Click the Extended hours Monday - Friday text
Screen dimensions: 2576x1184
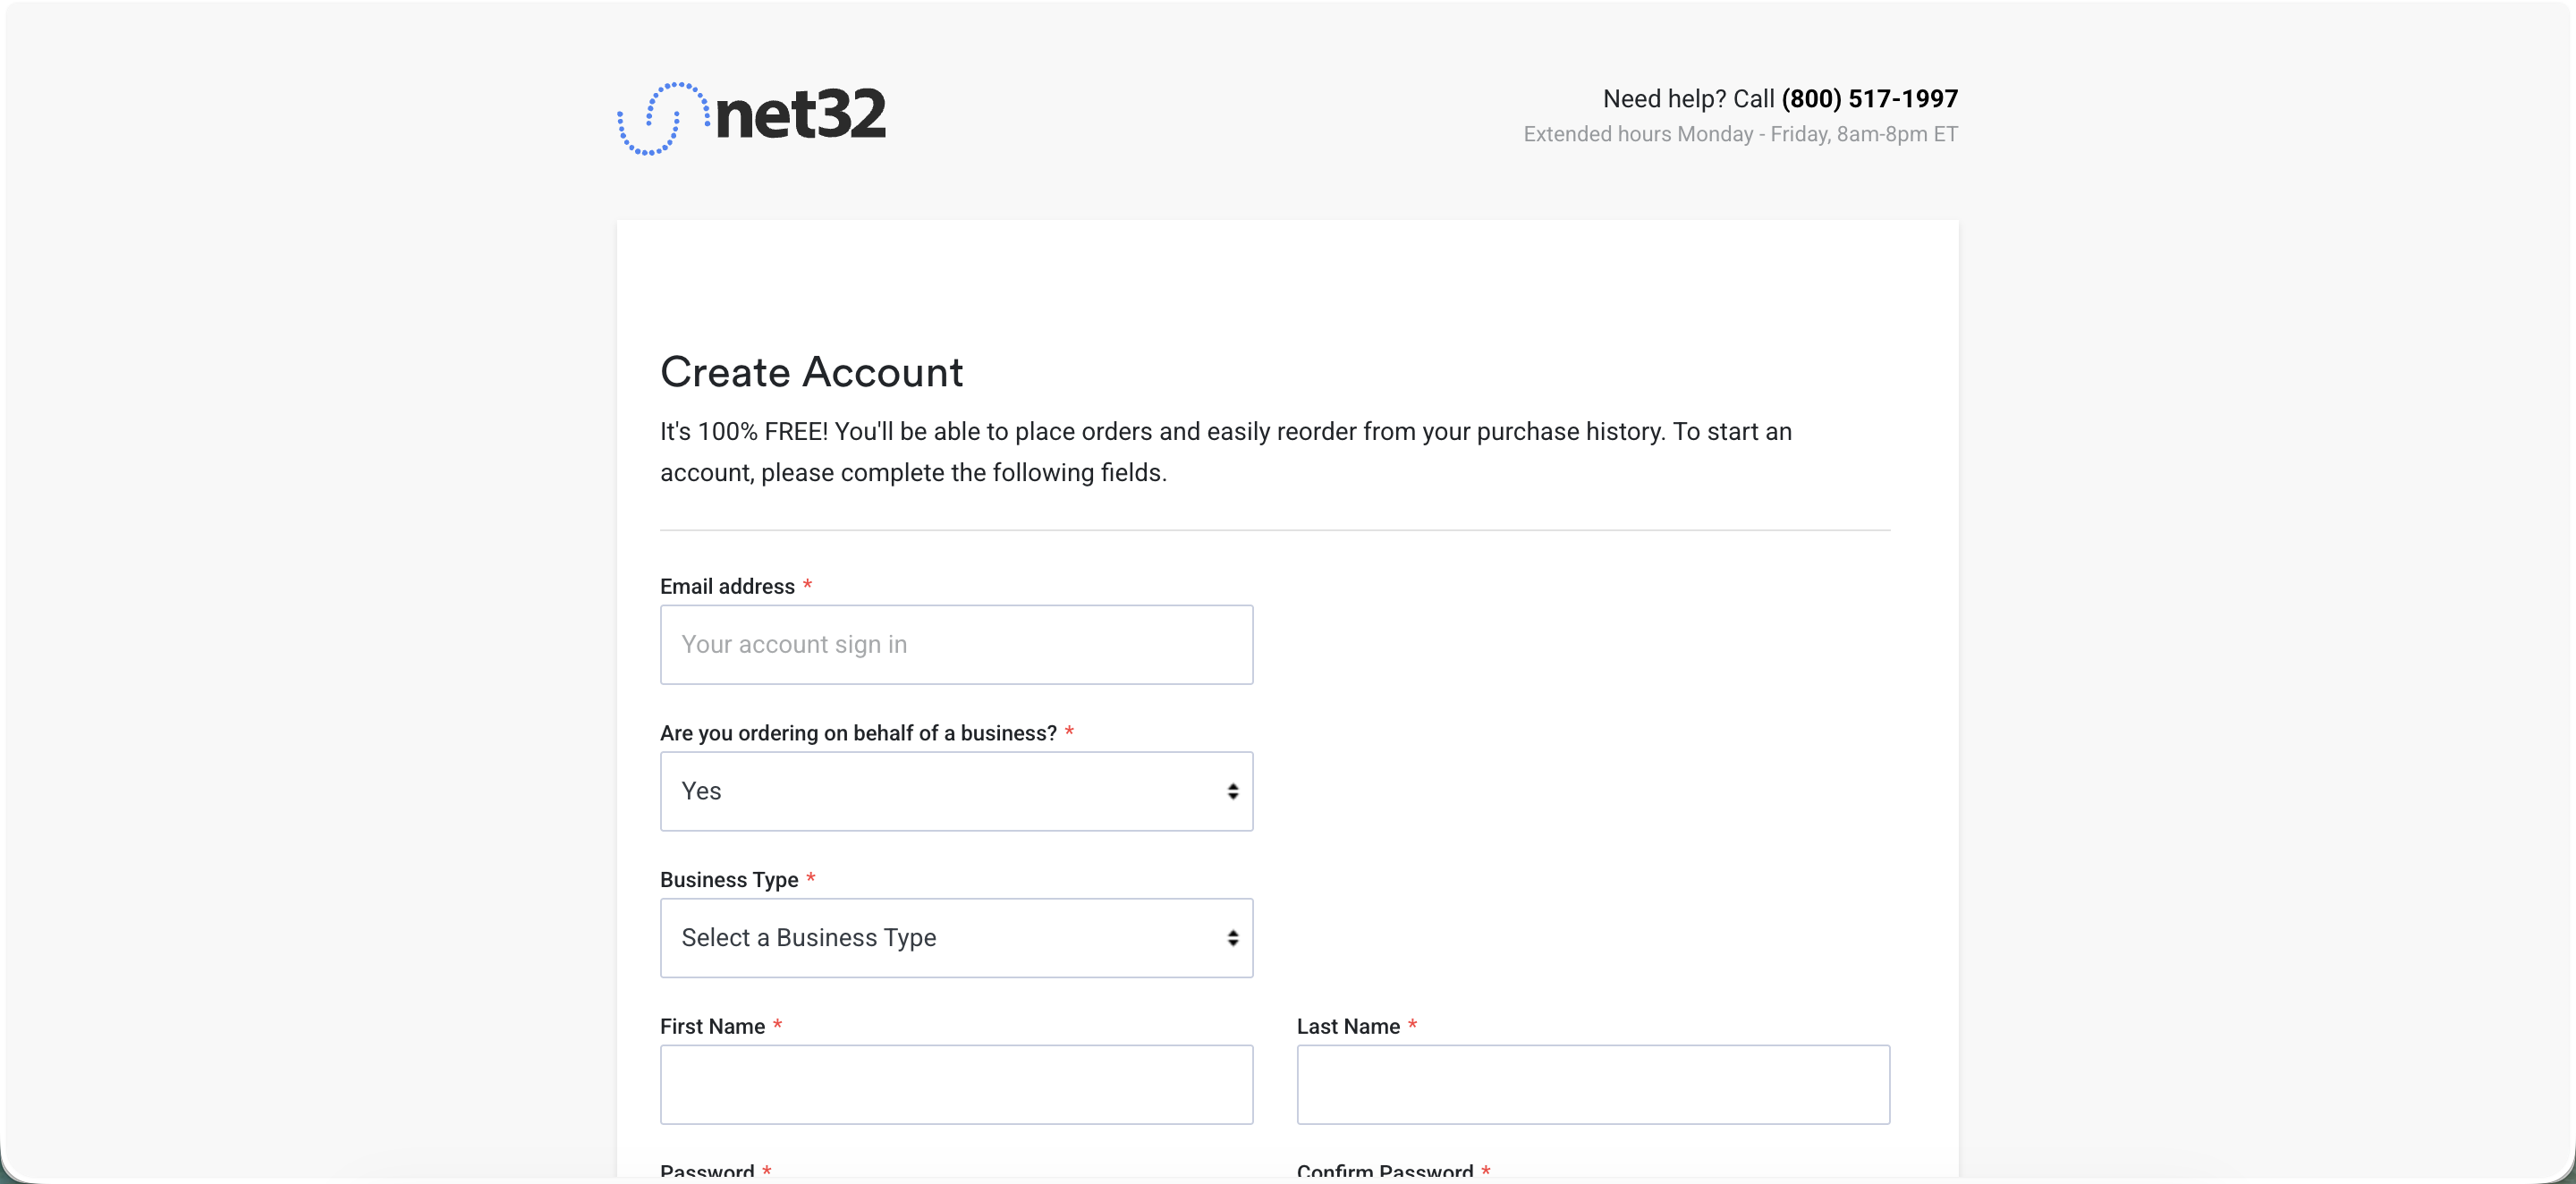tap(1740, 134)
